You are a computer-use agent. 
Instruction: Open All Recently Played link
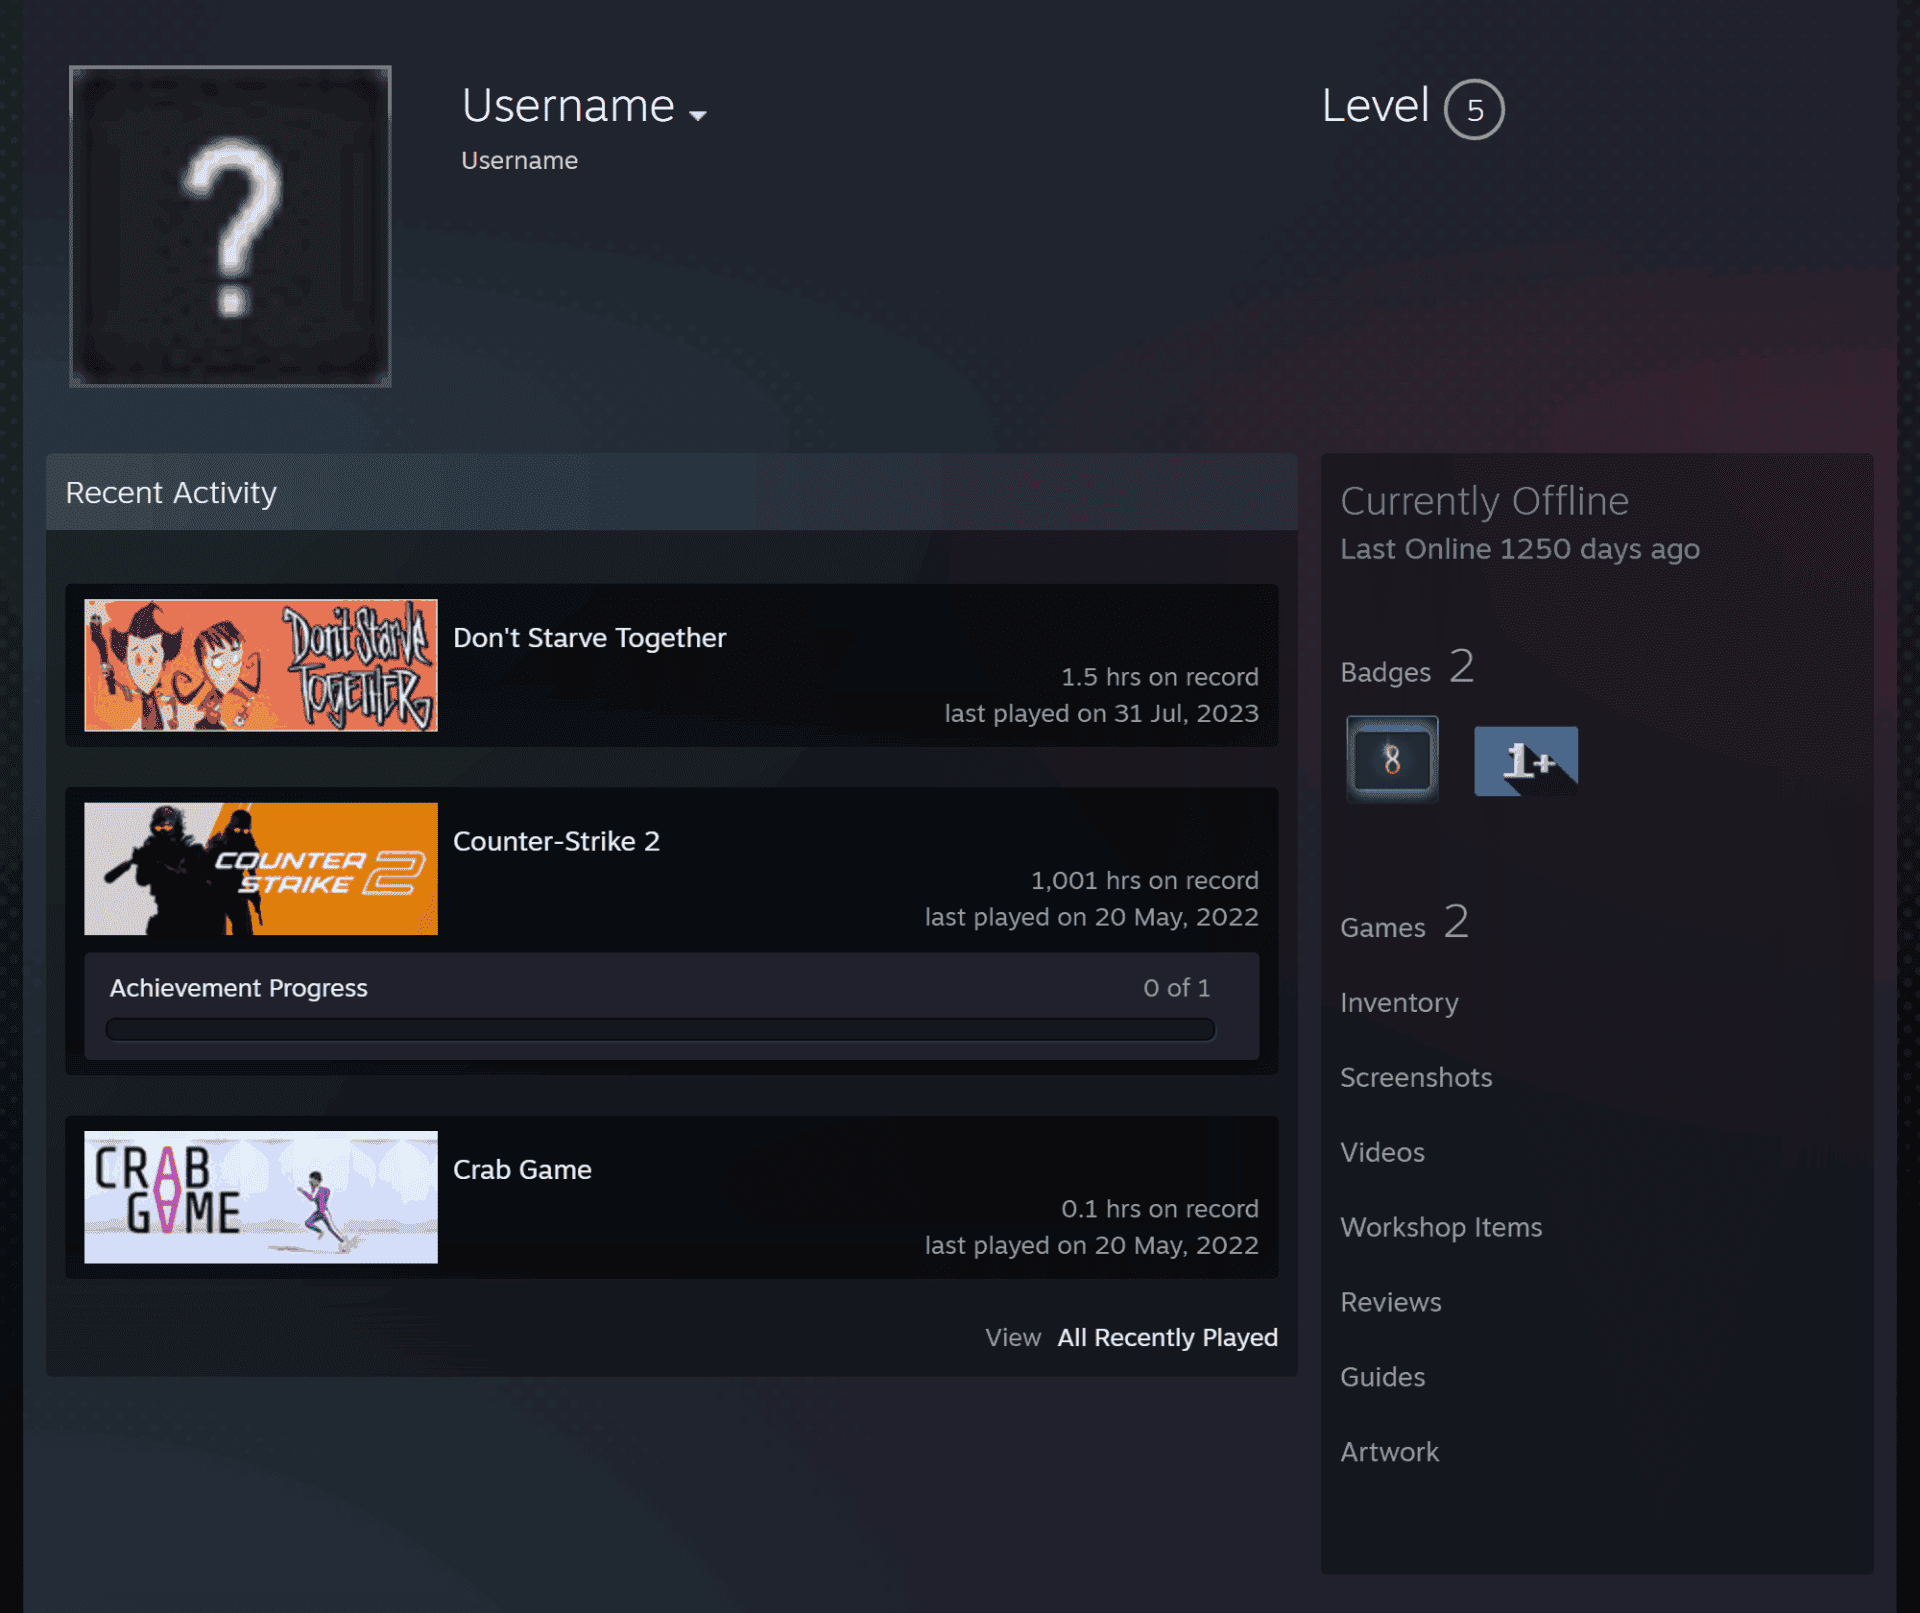(x=1167, y=1338)
